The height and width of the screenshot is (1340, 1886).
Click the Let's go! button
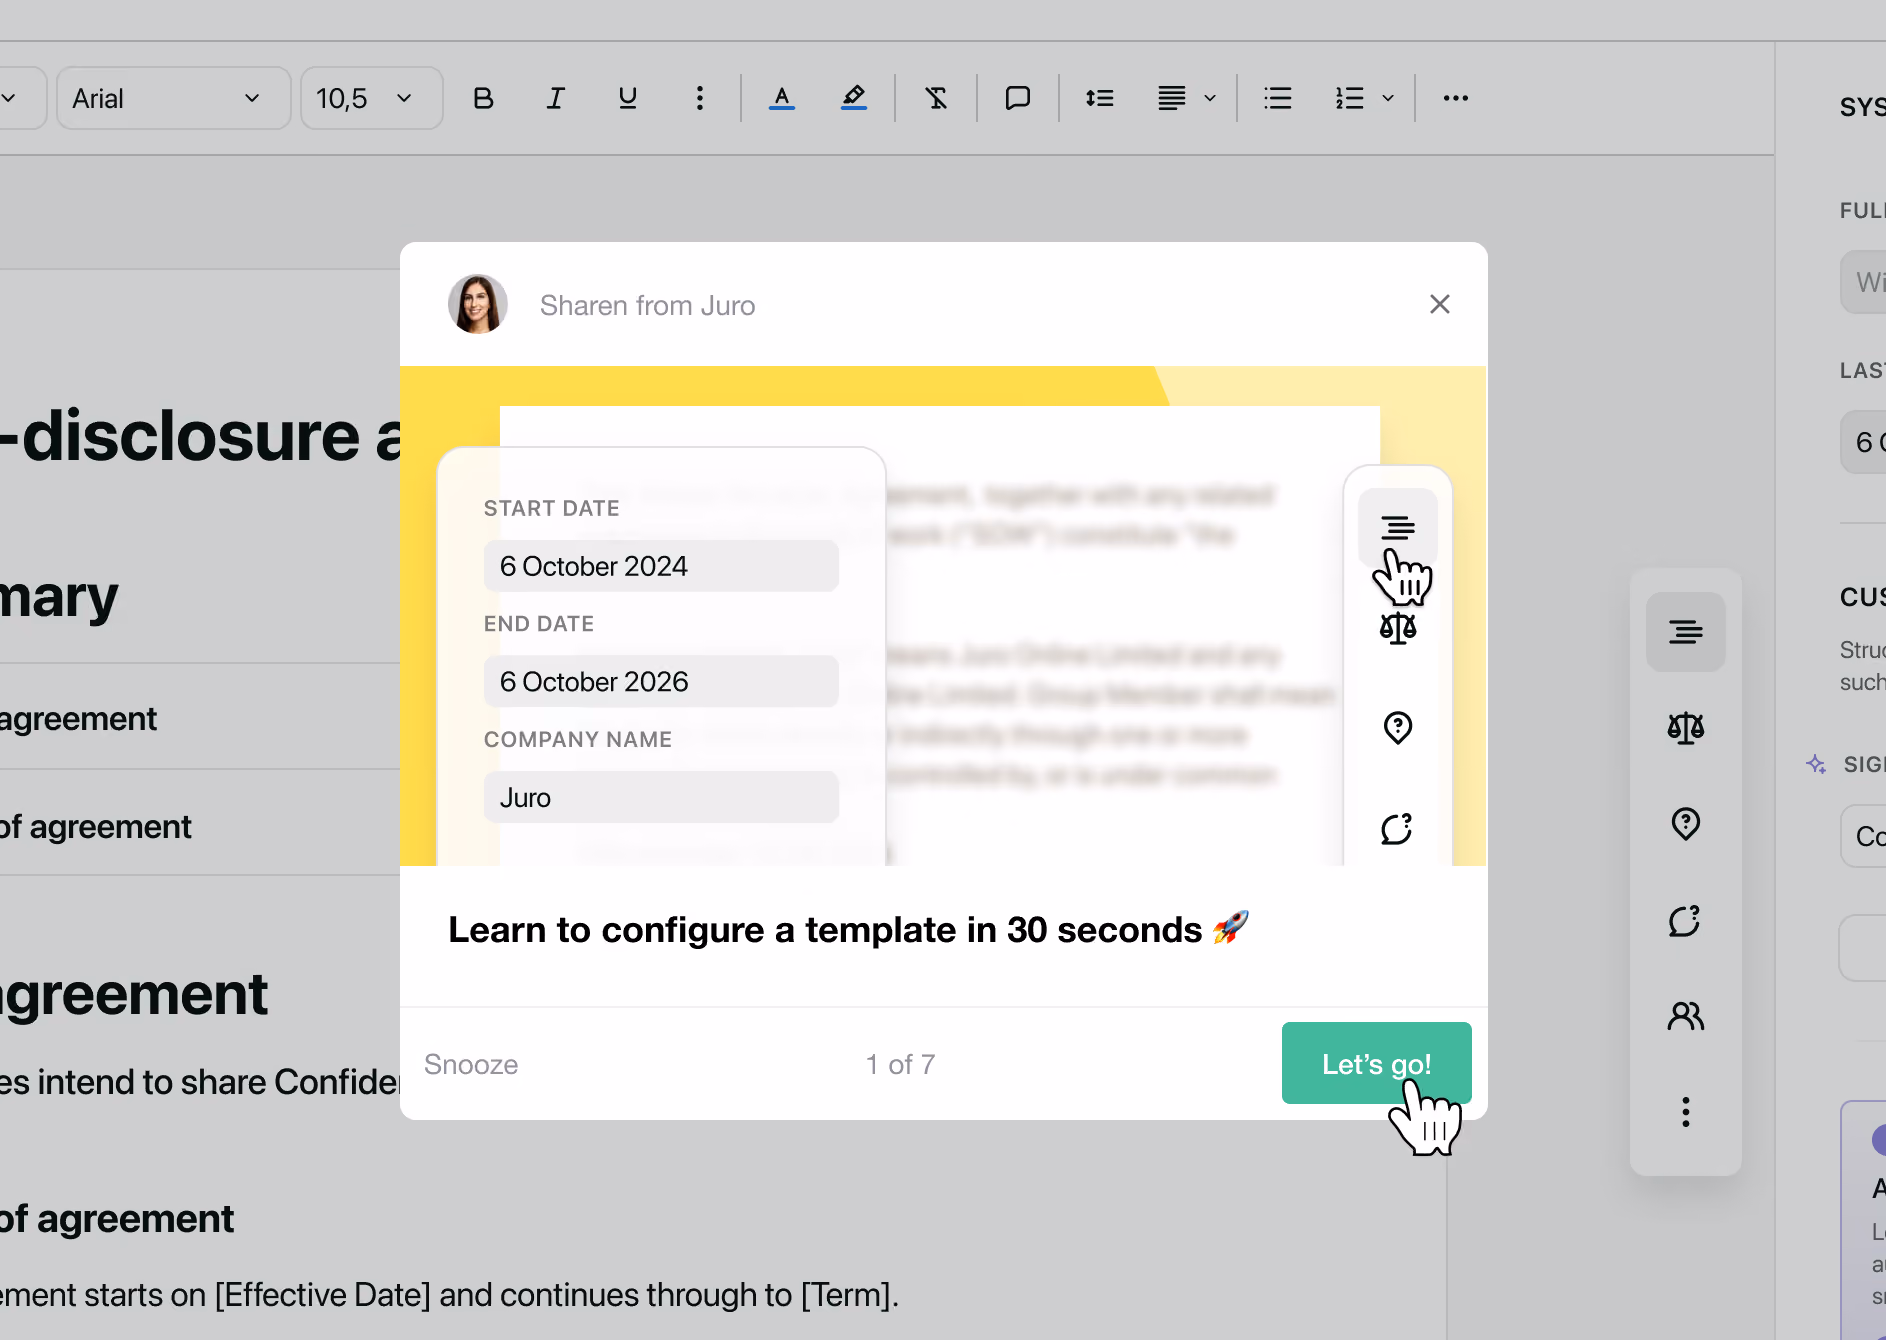click(x=1376, y=1063)
